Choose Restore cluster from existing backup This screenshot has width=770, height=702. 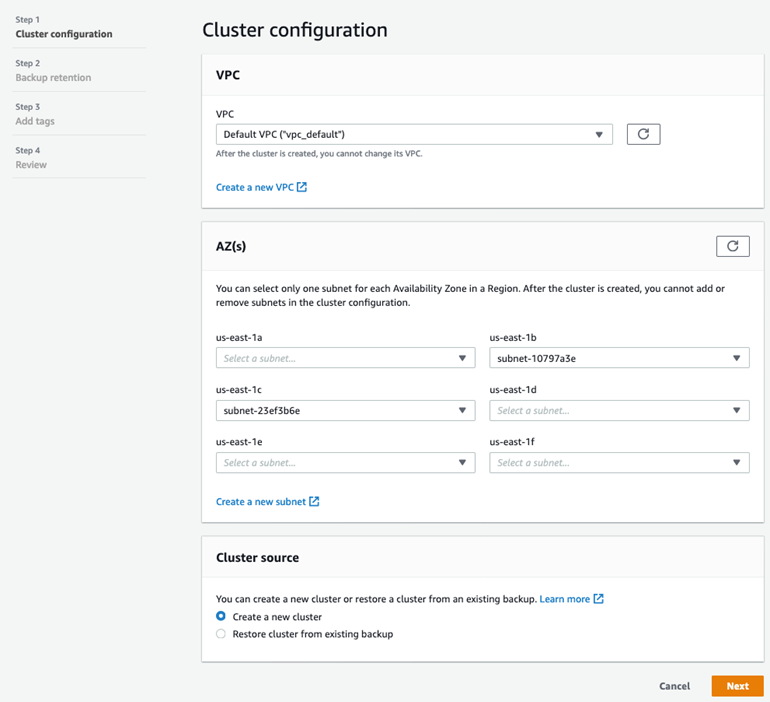[221, 634]
